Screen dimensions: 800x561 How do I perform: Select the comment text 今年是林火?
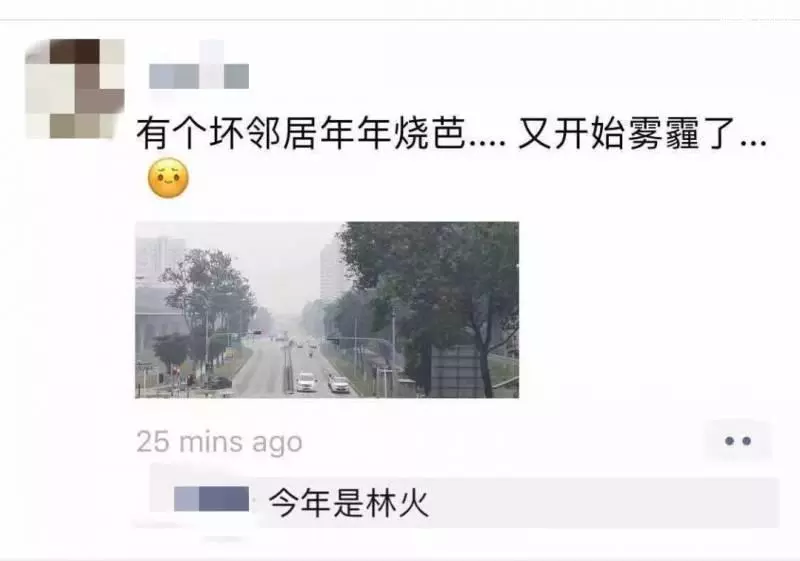click(349, 502)
